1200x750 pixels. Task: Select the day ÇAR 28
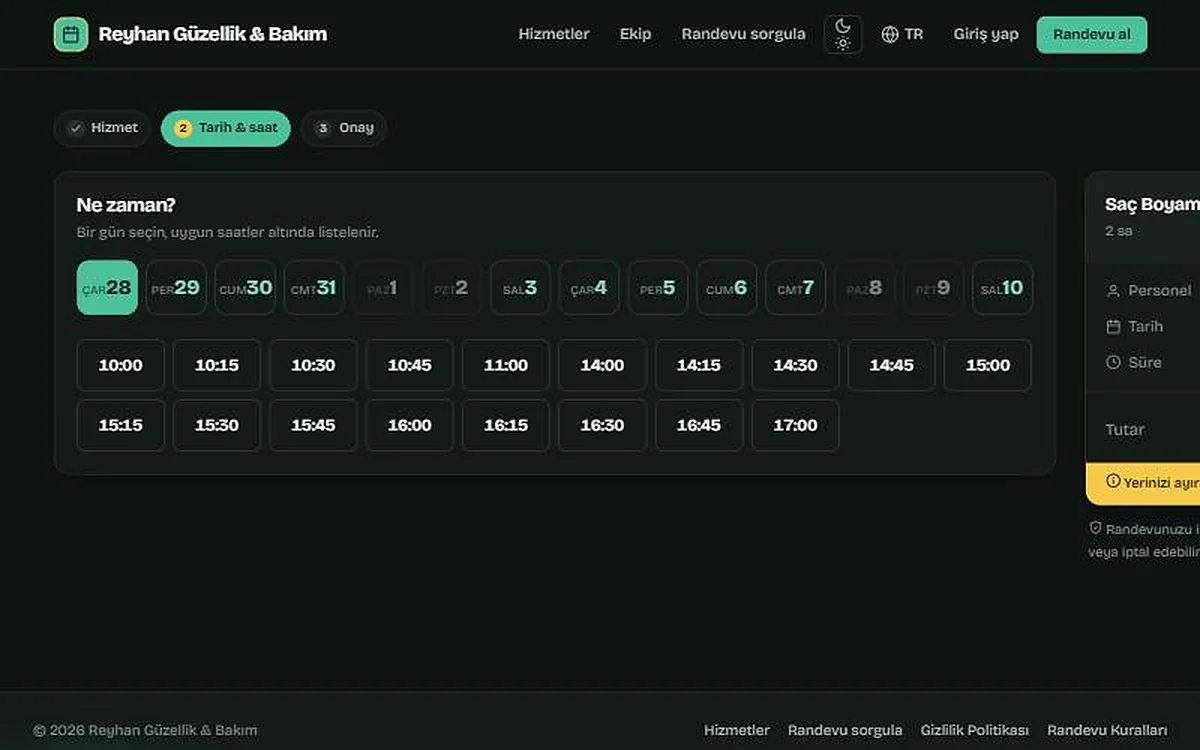[107, 288]
